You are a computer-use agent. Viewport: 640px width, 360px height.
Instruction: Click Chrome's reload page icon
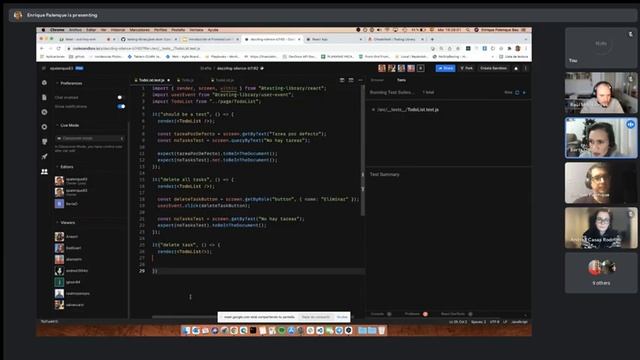click(59, 48)
